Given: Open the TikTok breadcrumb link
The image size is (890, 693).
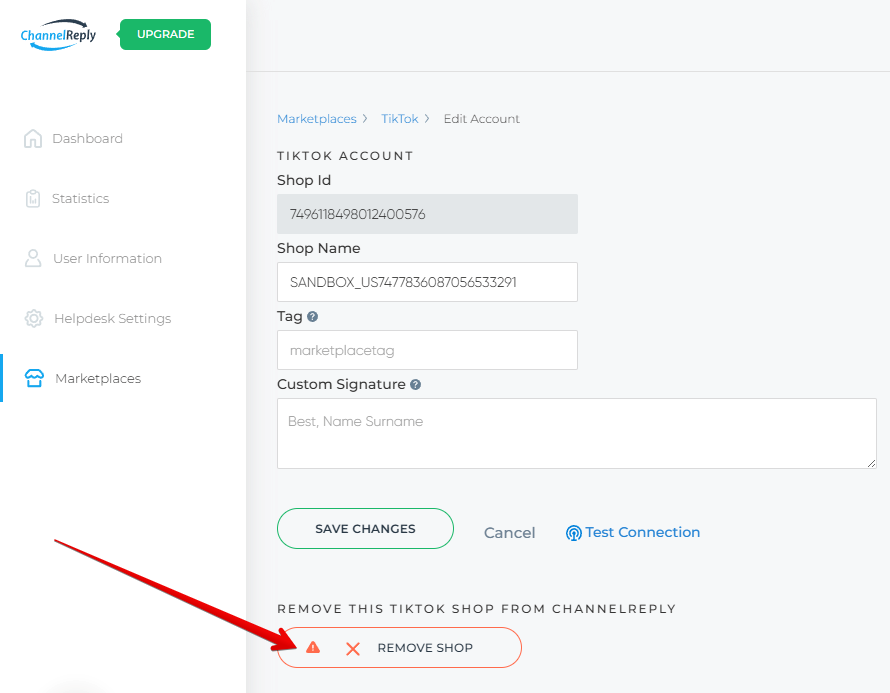Looking at the screenshot, I should 400,119.
